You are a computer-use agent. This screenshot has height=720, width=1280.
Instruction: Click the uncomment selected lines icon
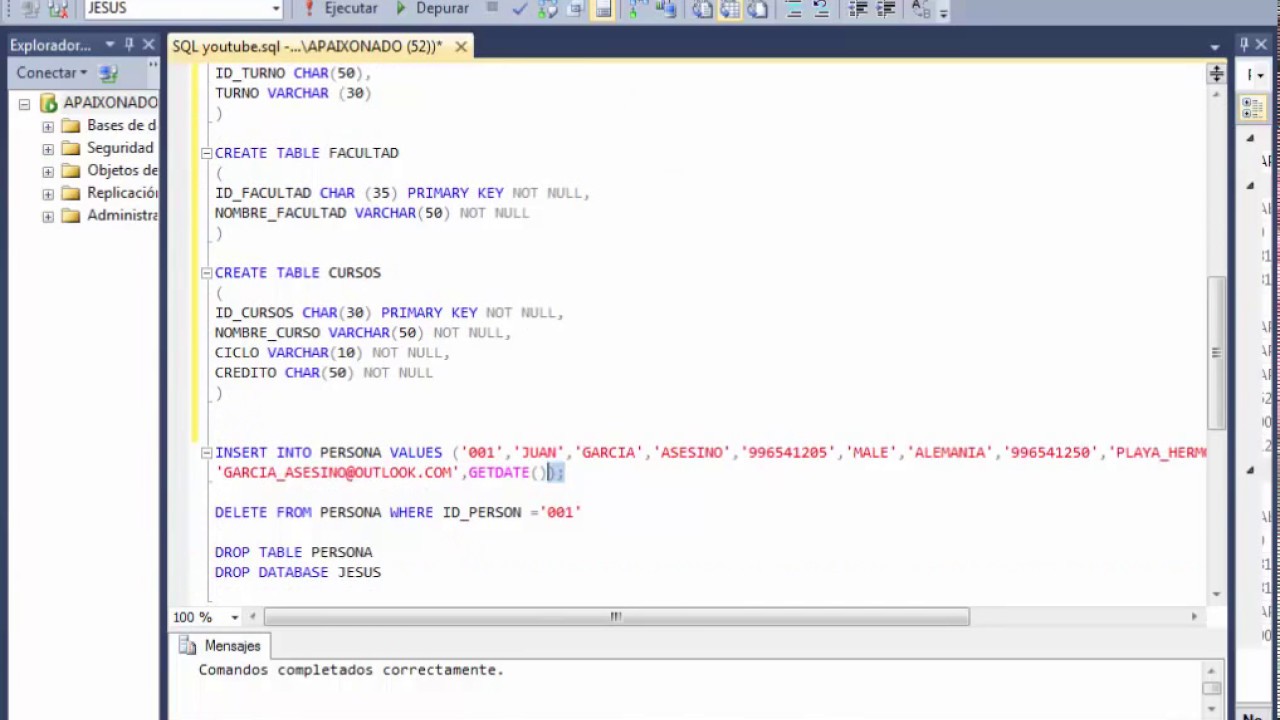[x=821, y=9]
